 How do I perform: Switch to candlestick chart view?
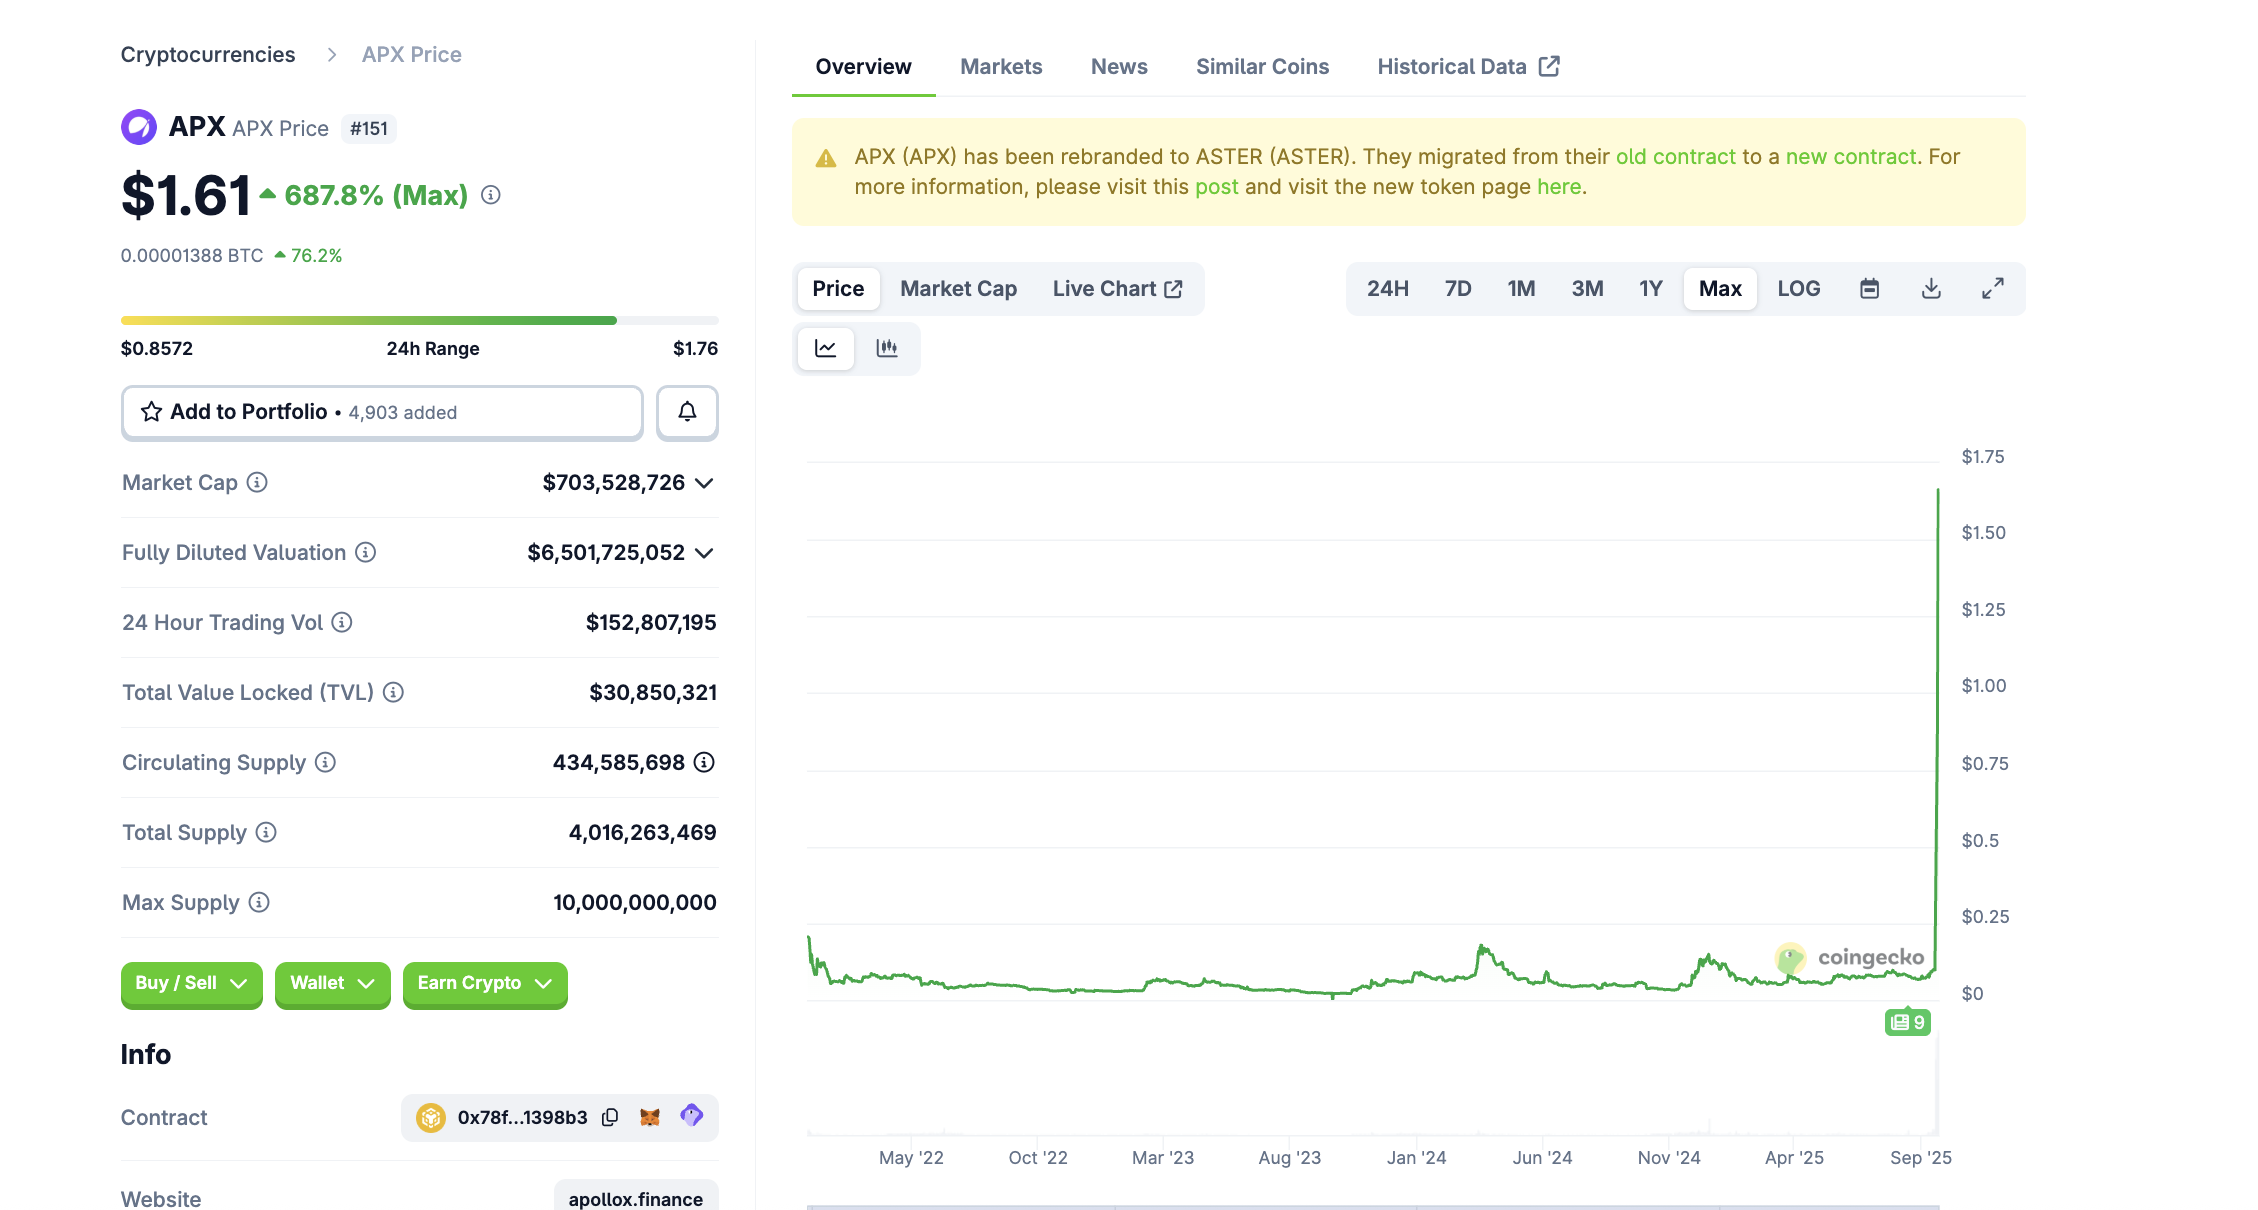tap(887, 348)
